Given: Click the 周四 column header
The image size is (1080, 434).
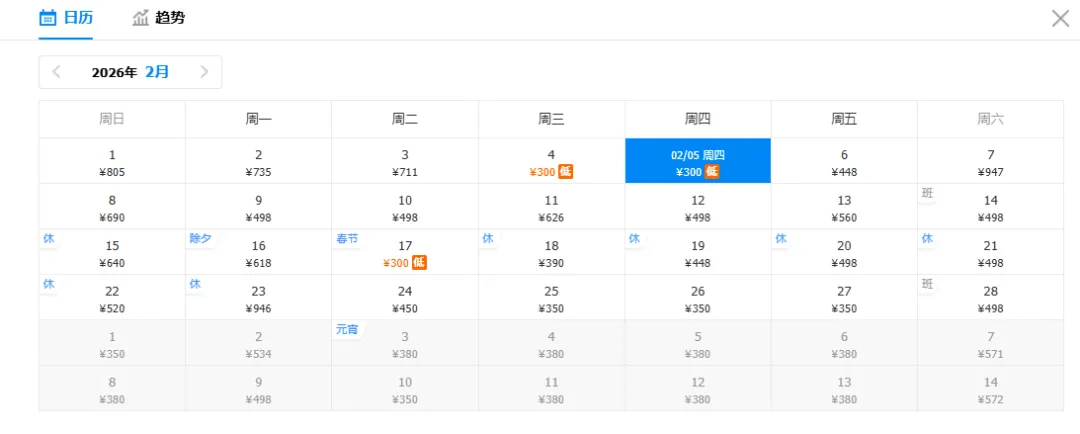Looking at the screenshot, I should coord(698,119).
